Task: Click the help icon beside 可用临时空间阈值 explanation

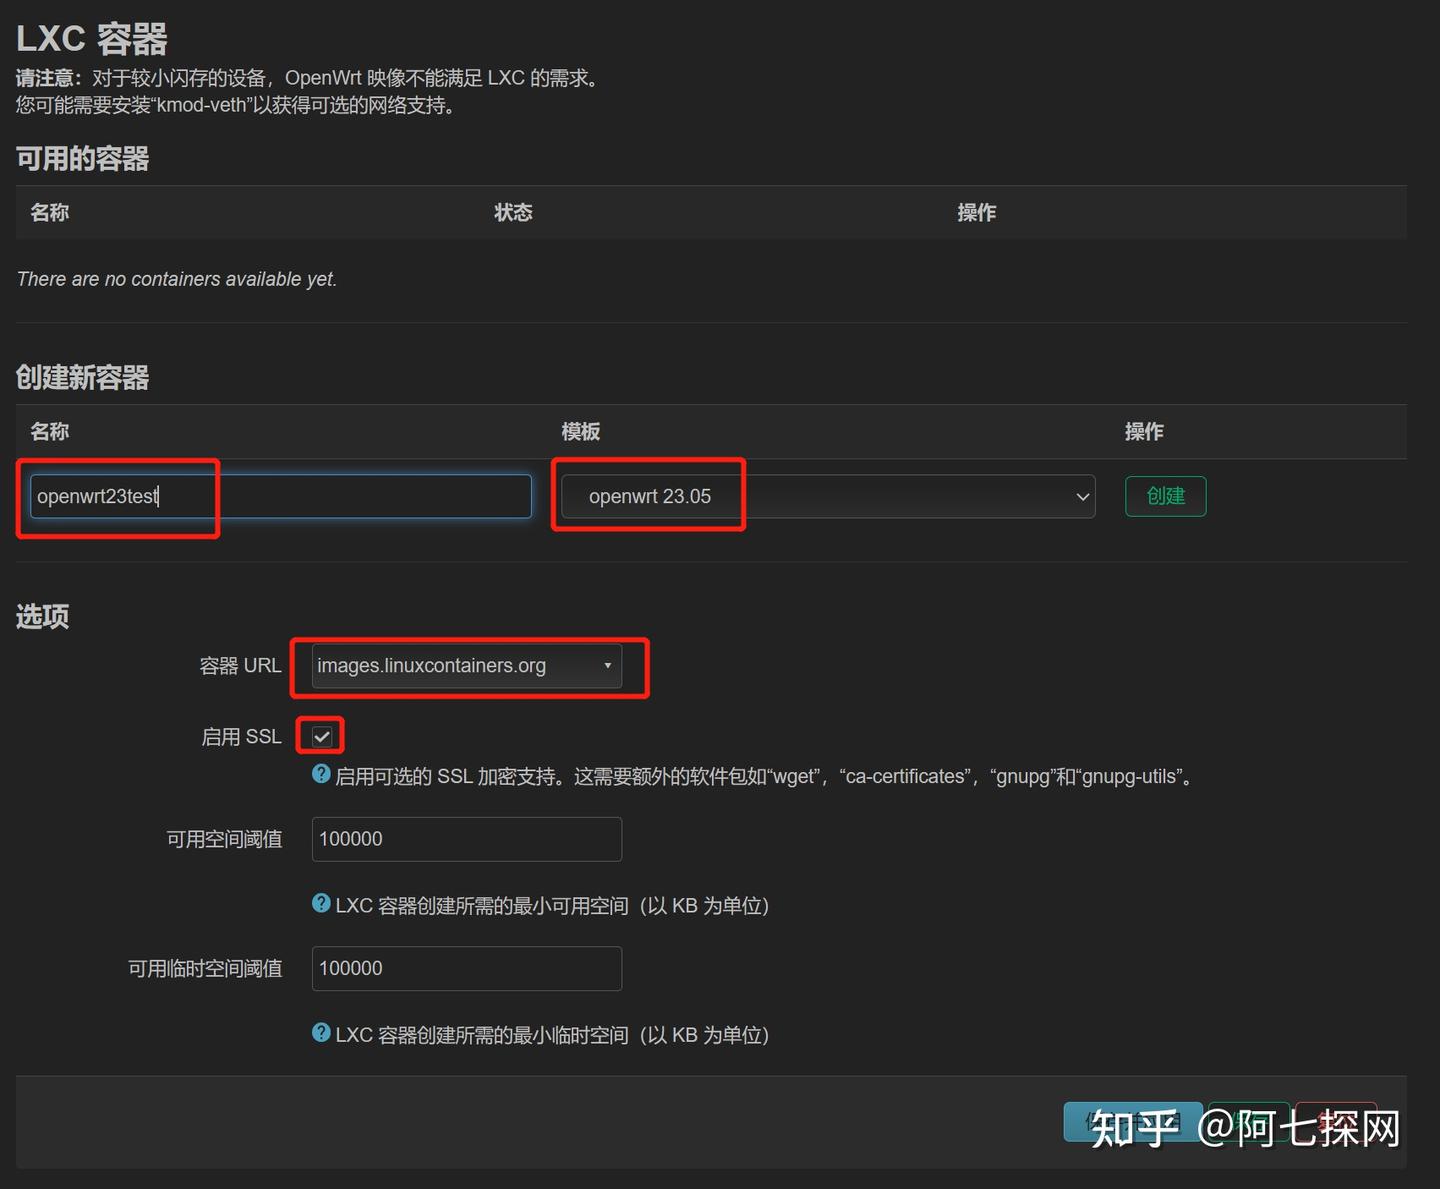Action: click(x=320, y=1035)
